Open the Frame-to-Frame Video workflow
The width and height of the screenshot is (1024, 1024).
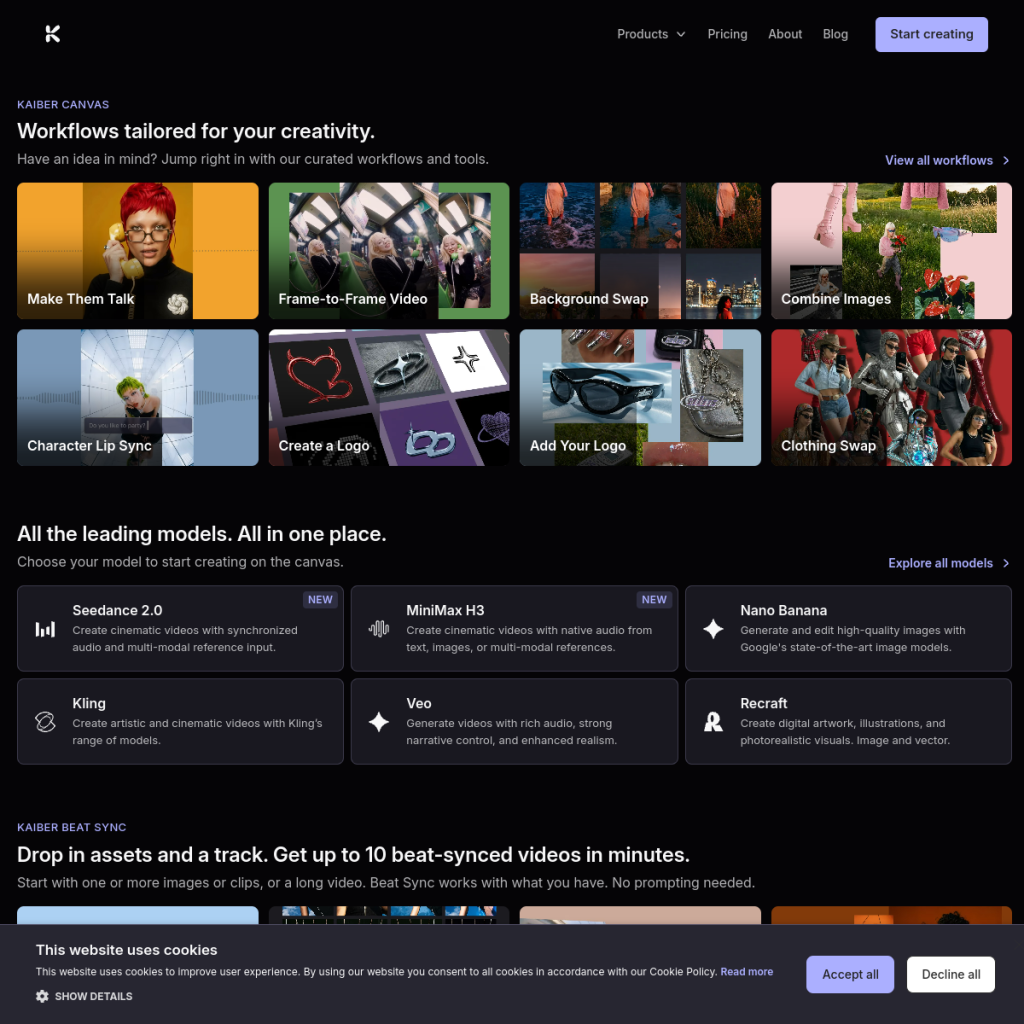[389, 251]
